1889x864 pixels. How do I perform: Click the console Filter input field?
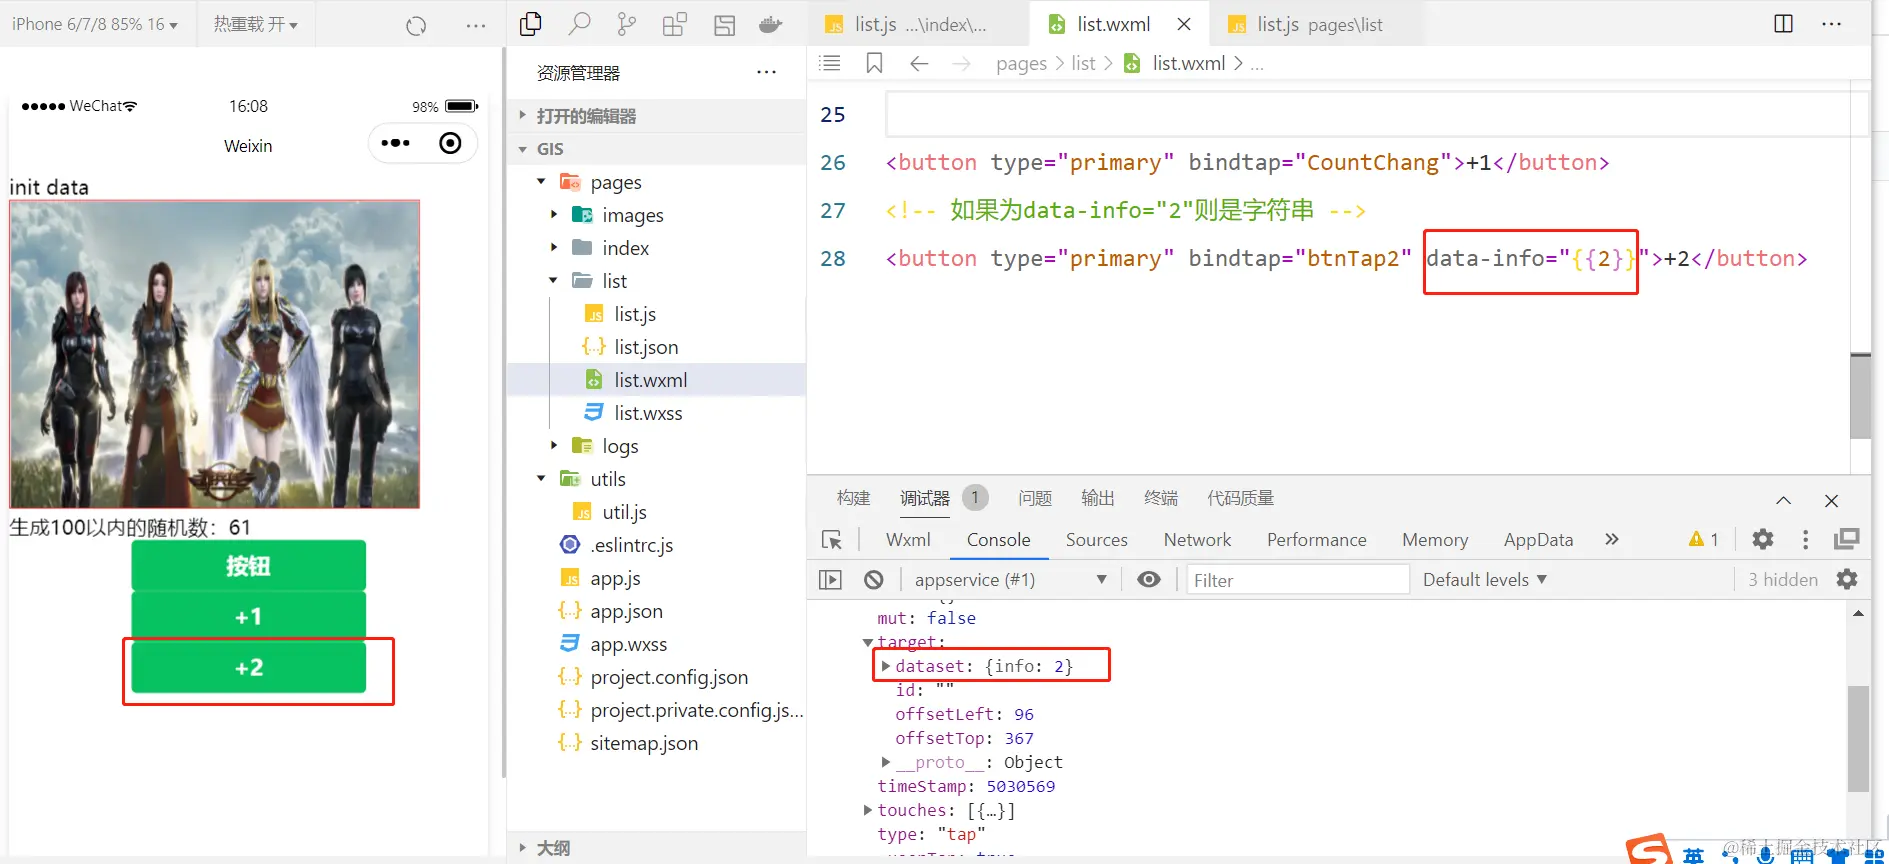[1298, 580]
